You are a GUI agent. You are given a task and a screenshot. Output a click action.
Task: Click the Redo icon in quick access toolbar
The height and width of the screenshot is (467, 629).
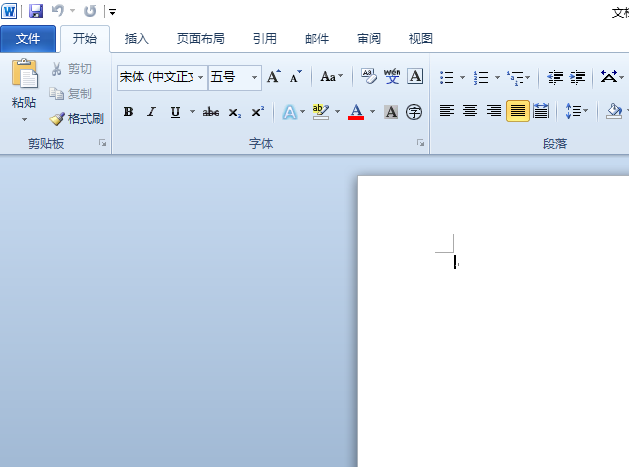[x=90, y=11]
